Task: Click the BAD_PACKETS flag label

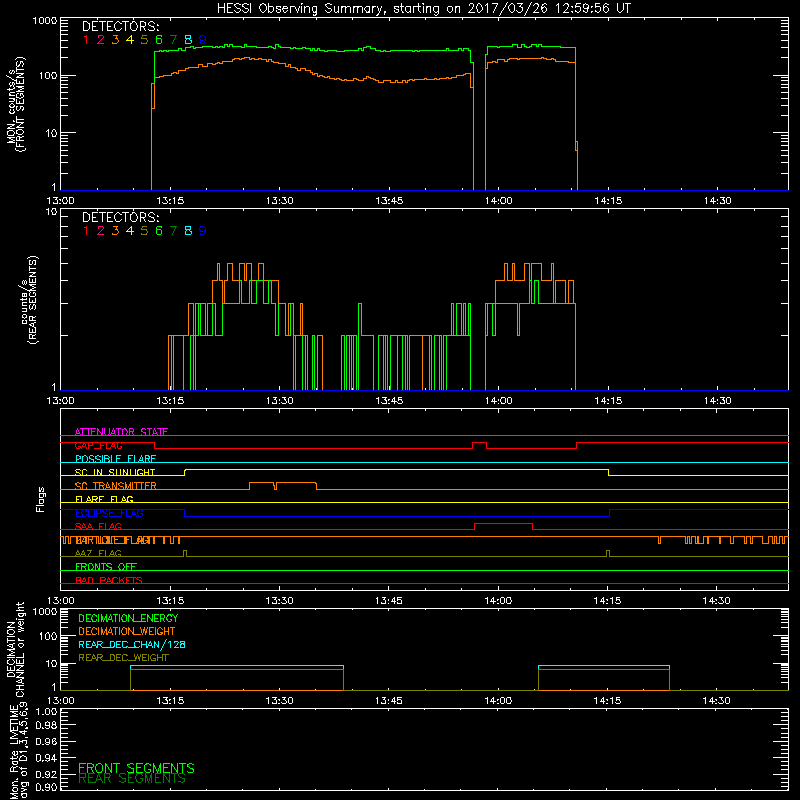Action: (109, 580)
